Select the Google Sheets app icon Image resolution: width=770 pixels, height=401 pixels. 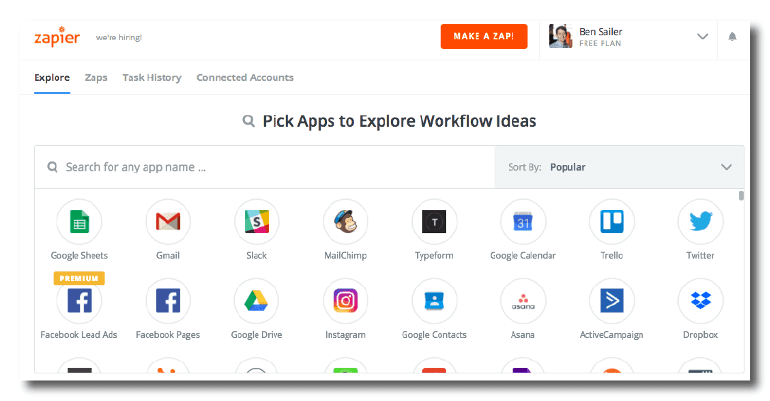click(79, 222)
